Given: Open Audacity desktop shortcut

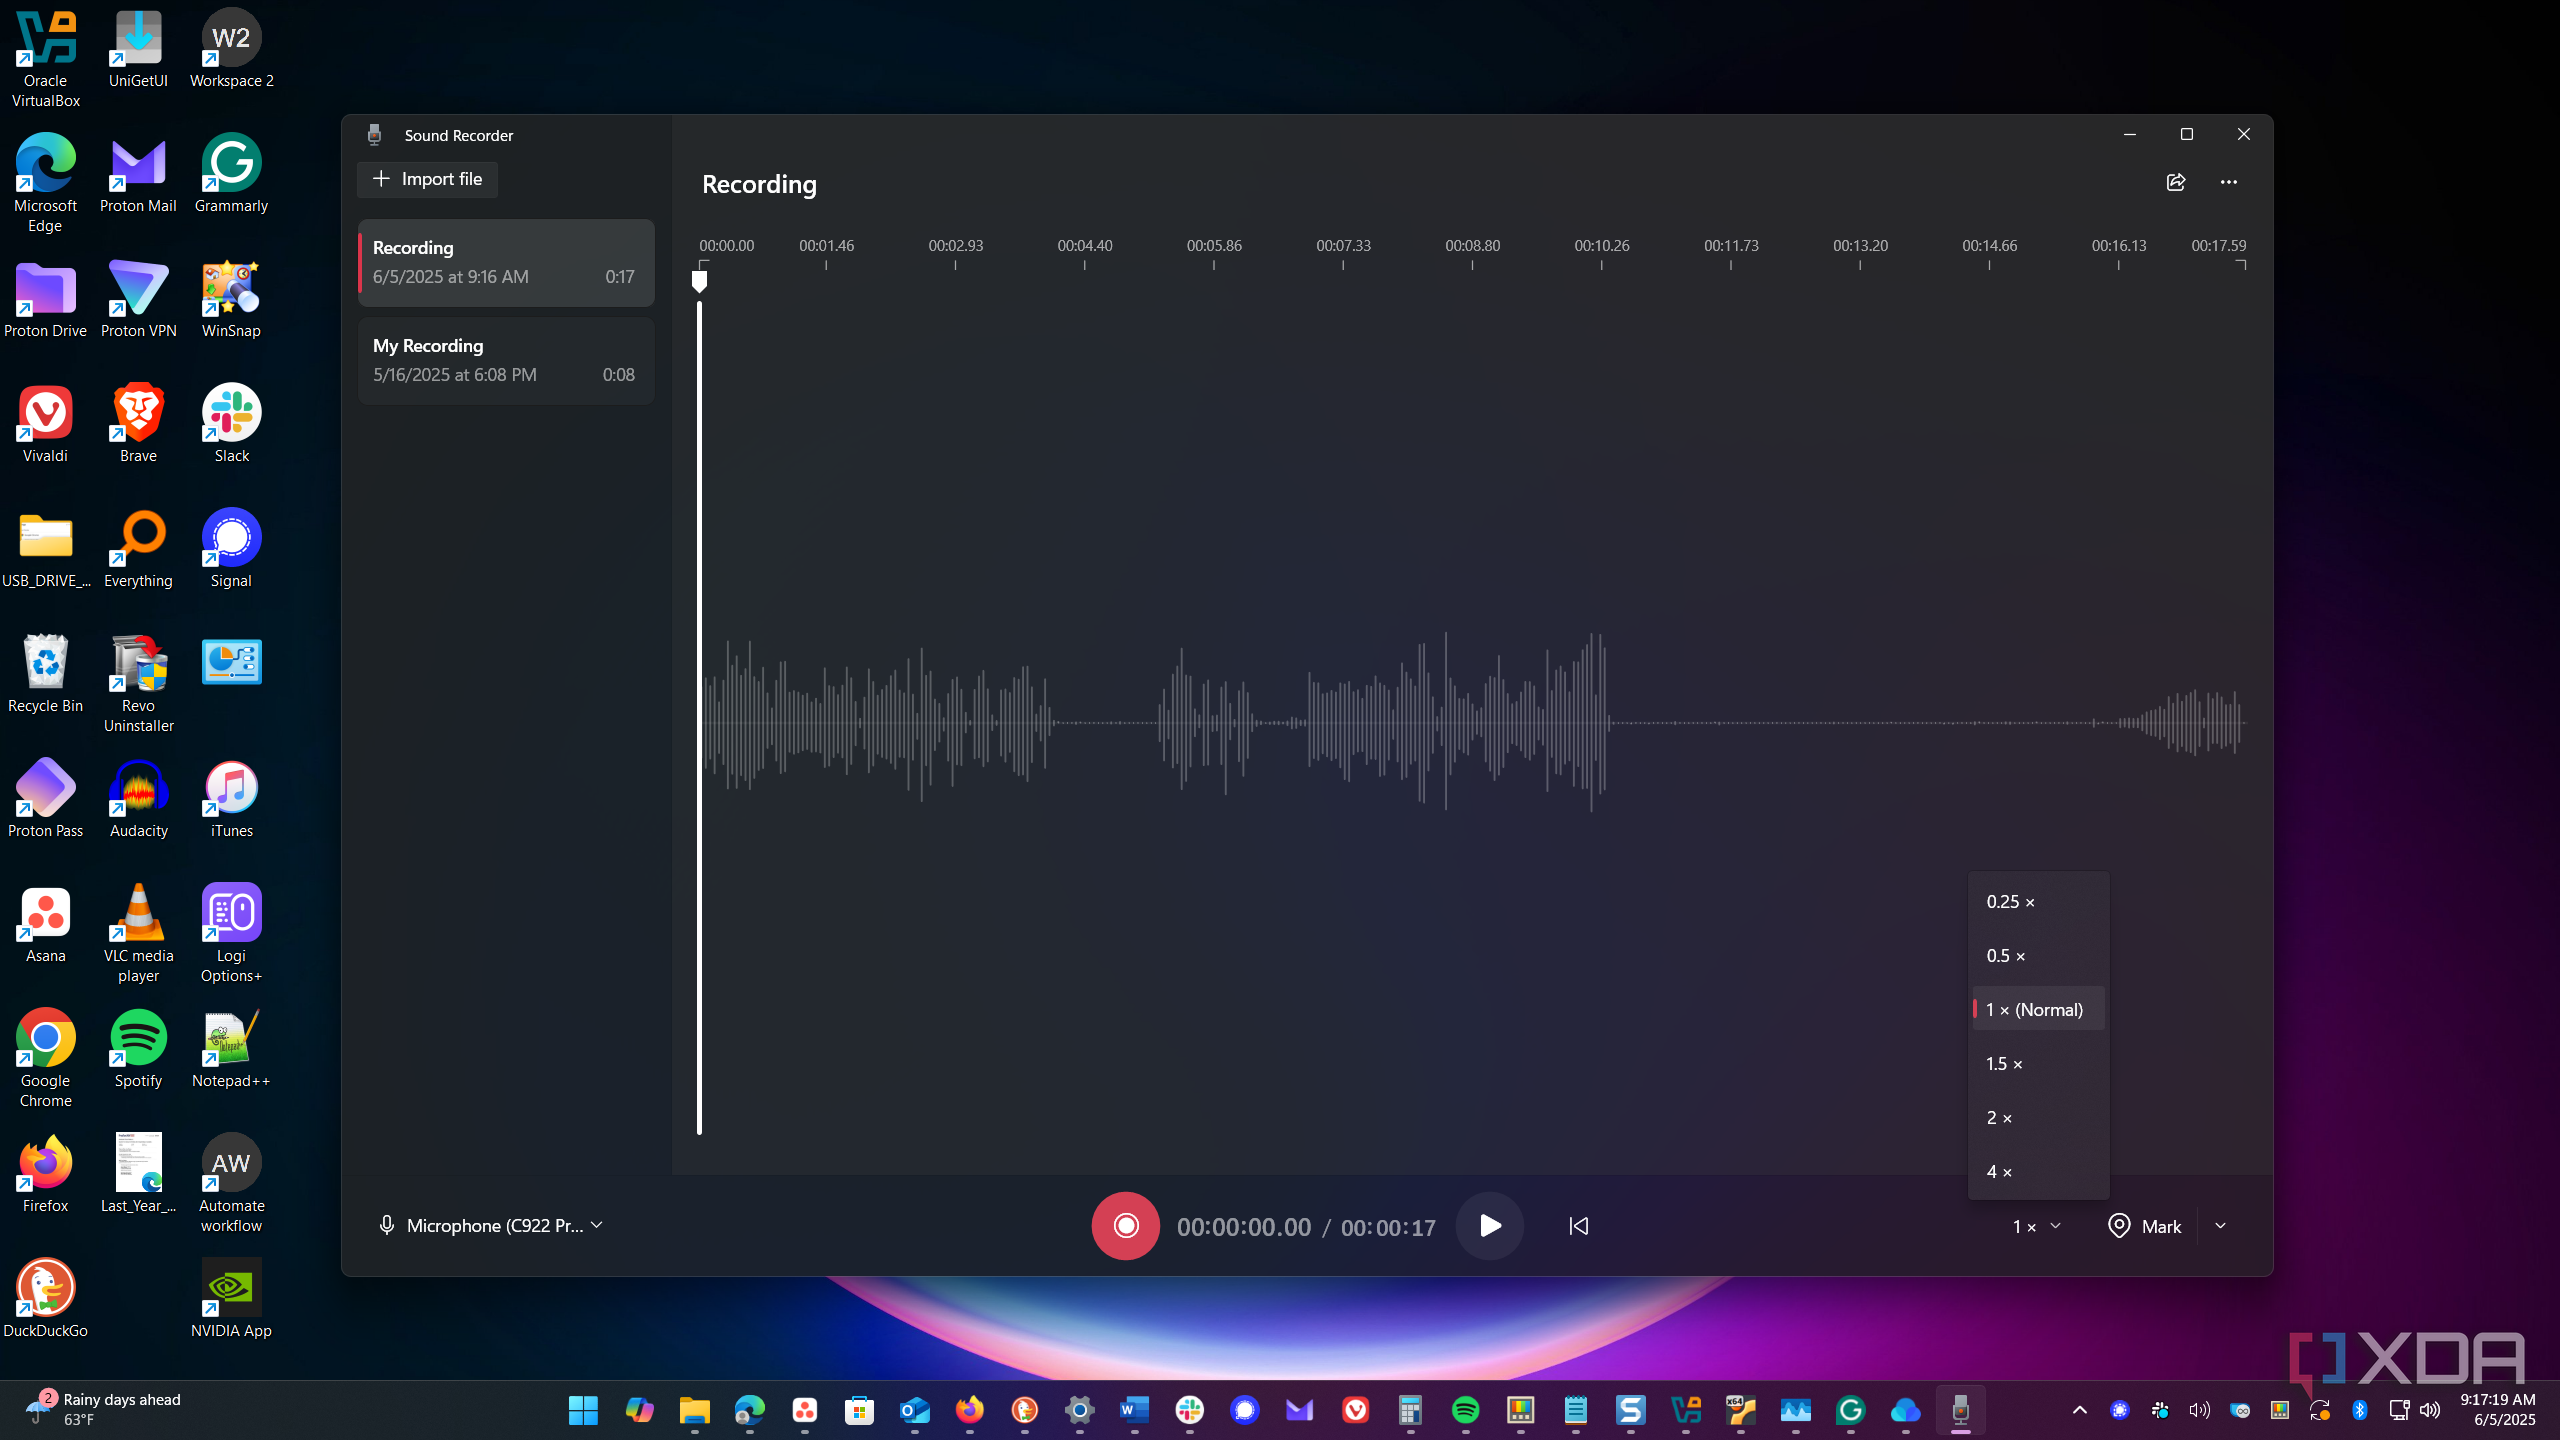Looking at the screenshot, I should [x=138, y=800].
